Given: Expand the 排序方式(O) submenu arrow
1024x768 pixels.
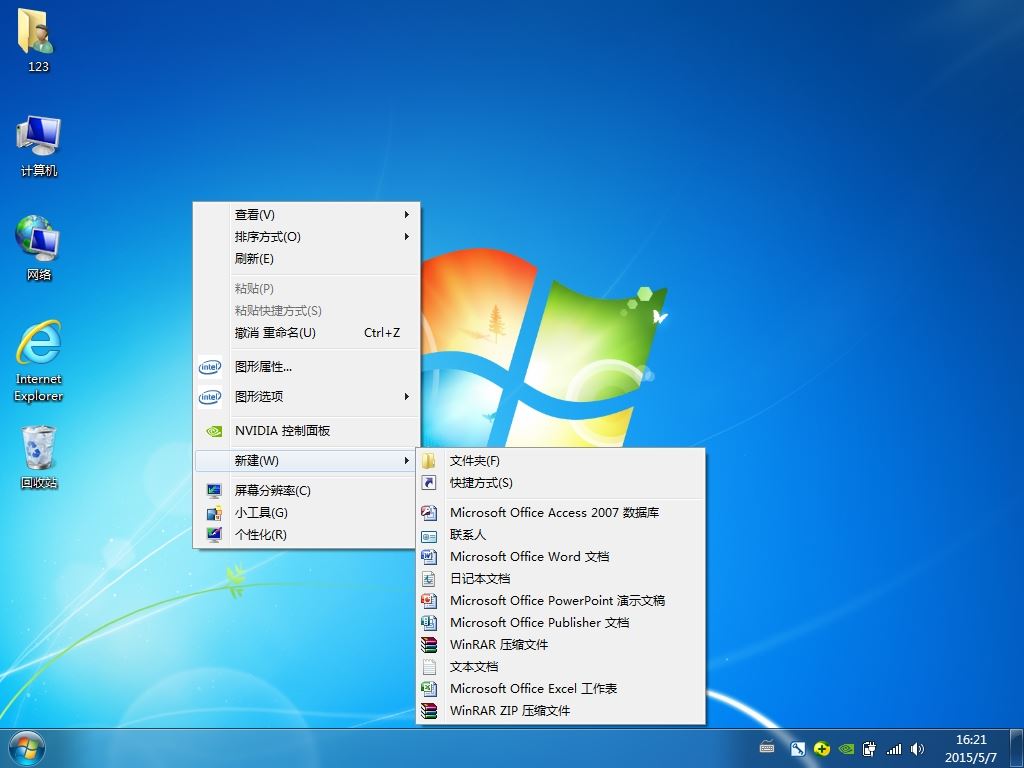Looking at the screenshot, I should [x=406, y=236].
